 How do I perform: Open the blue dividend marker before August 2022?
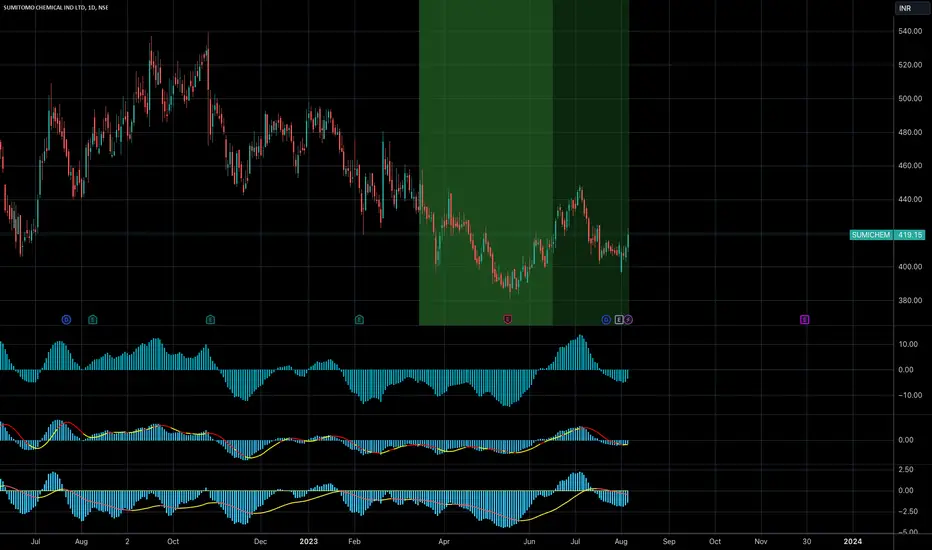pos(66,320)
